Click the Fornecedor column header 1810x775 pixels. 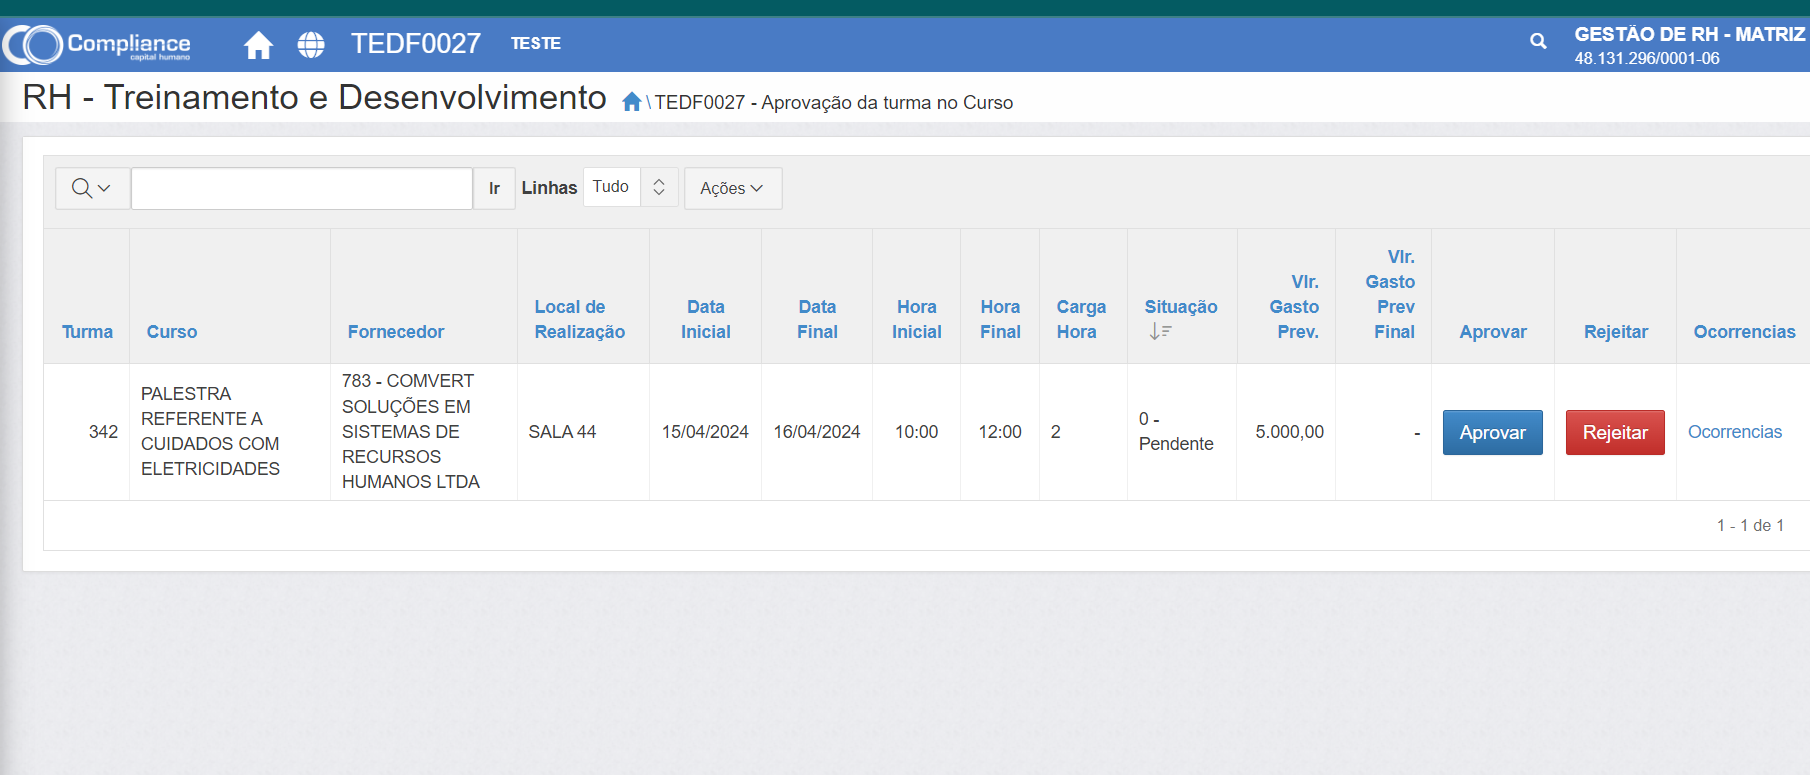click(396, 332)
